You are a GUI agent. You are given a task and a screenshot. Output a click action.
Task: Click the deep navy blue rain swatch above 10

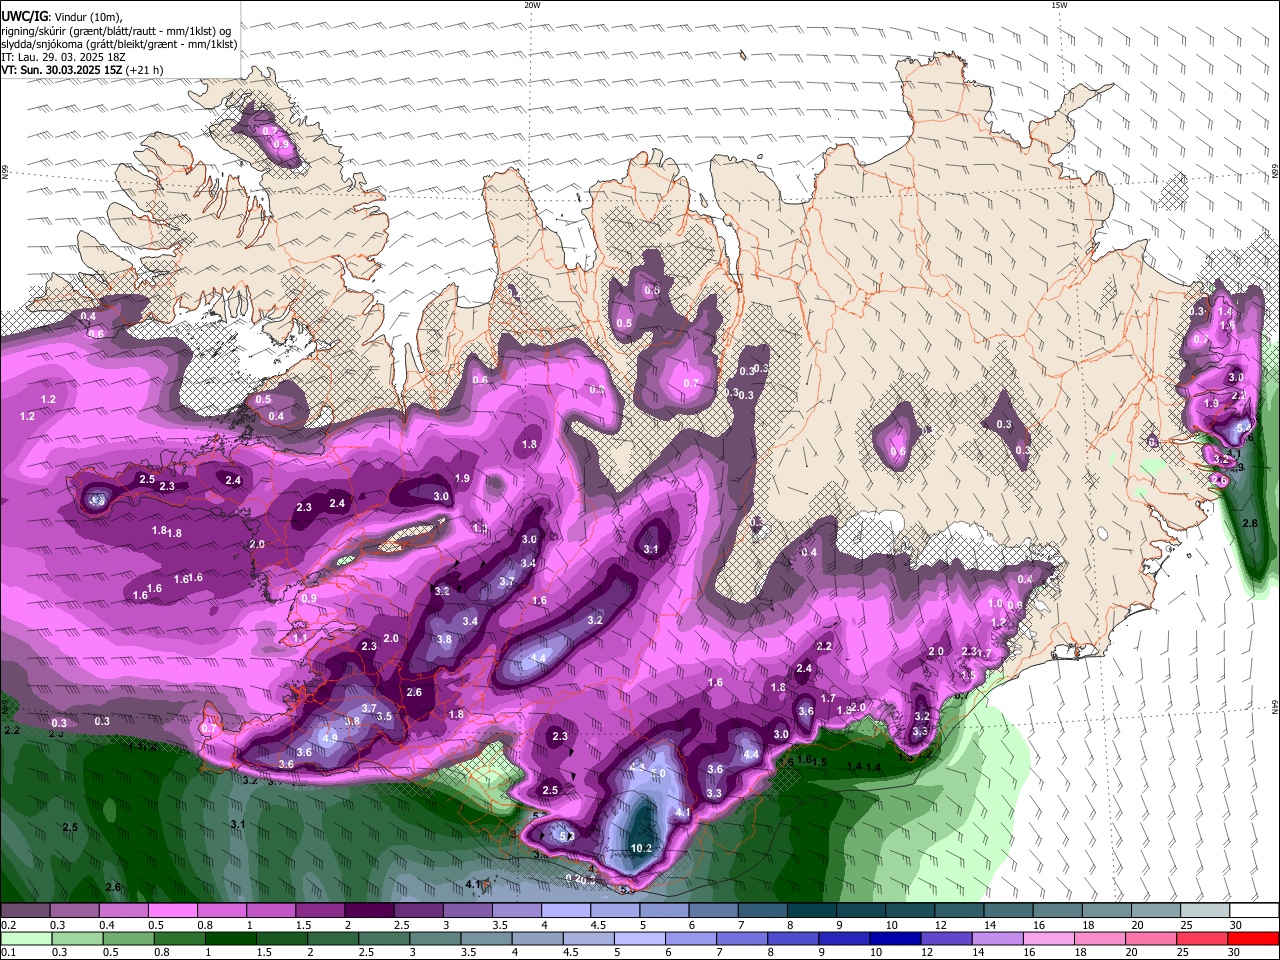coord(895,938)
